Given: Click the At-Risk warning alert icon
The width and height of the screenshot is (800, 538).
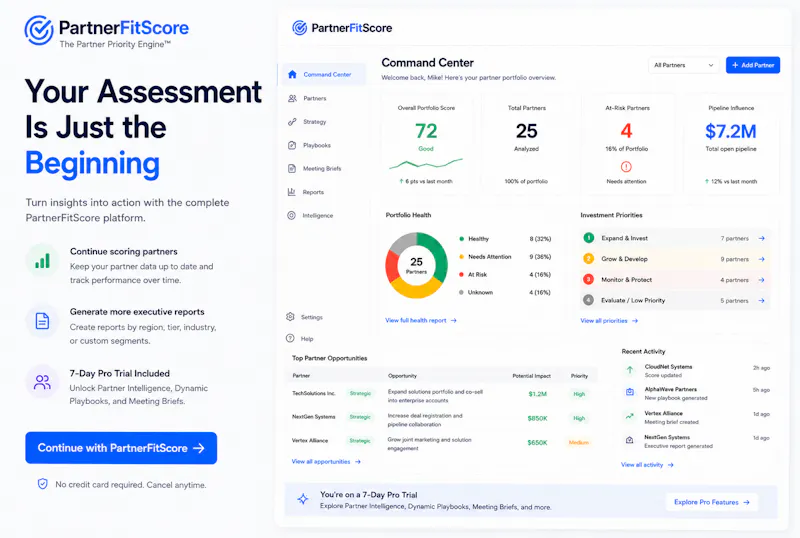Looking at the screenshot, I should [626, 166].
